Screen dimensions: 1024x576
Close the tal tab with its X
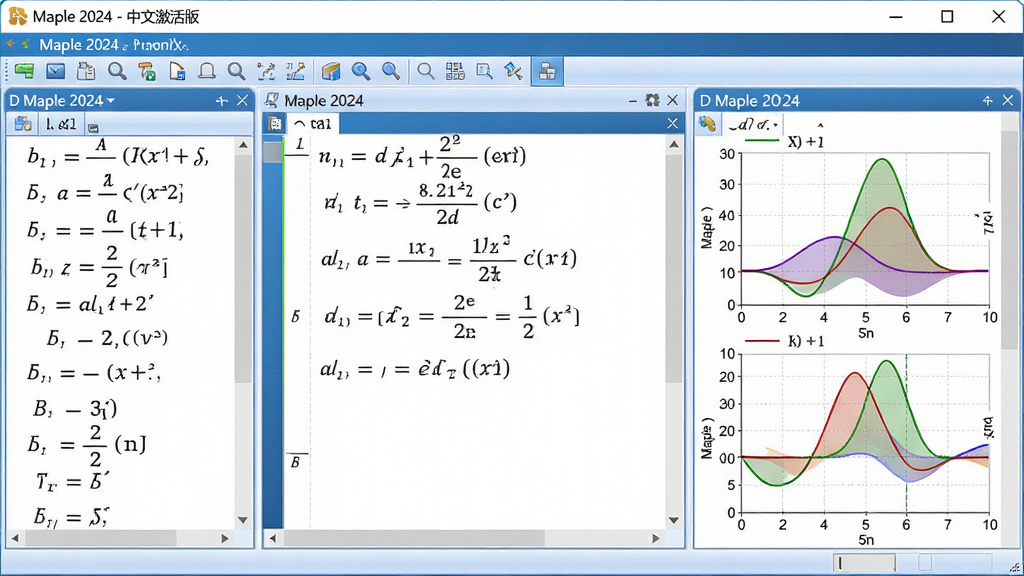point(673,123)
